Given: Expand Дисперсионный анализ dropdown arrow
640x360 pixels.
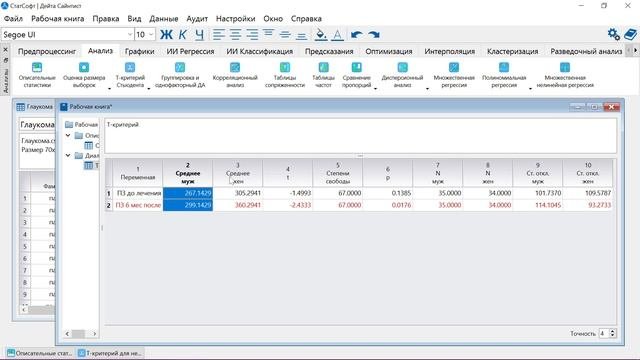Looking at the screenshot, I should [x=427, y=89].
